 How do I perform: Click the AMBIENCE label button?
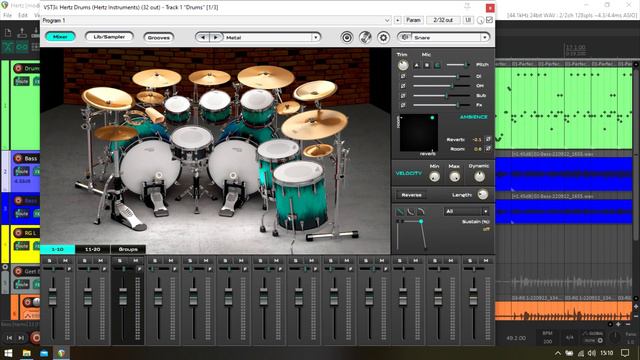click(x=473, y=117)
